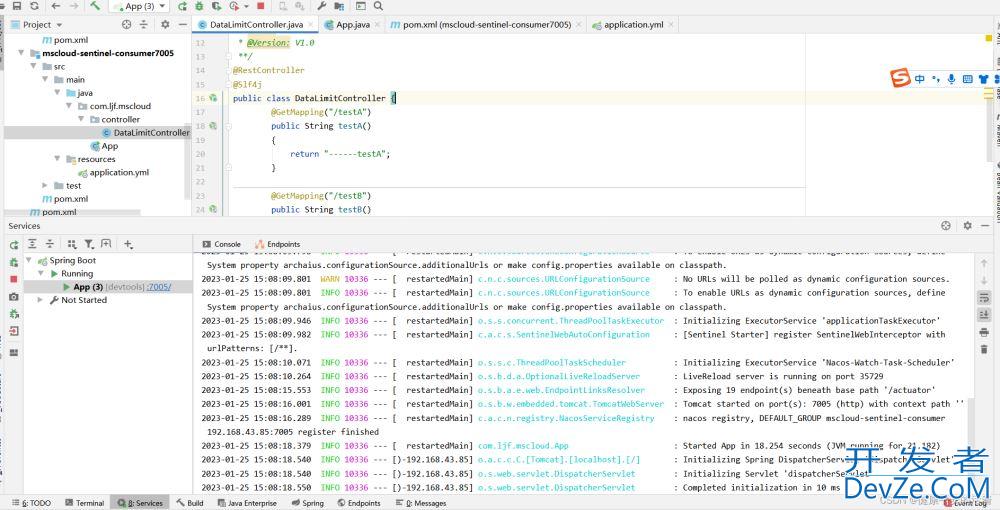This screenshot has width=1000, height=510.
Task: Collapse all in the Project panel
Action: [143, 24]
